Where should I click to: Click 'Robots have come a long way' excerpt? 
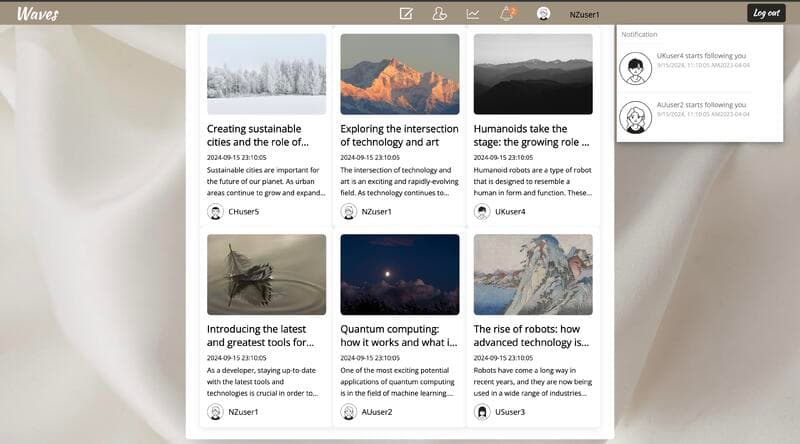(x=533, y=382)
